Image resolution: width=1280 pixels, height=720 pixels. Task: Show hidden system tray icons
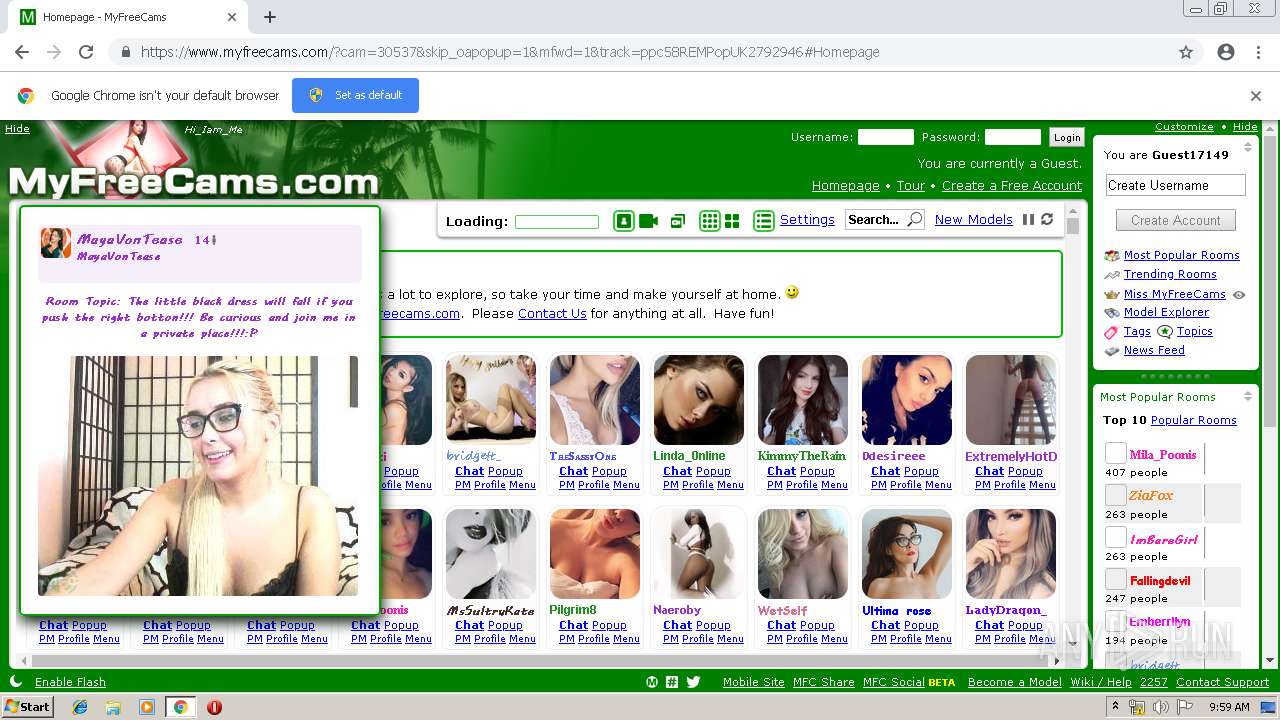pyautogui.click(x=1115, y=707)
